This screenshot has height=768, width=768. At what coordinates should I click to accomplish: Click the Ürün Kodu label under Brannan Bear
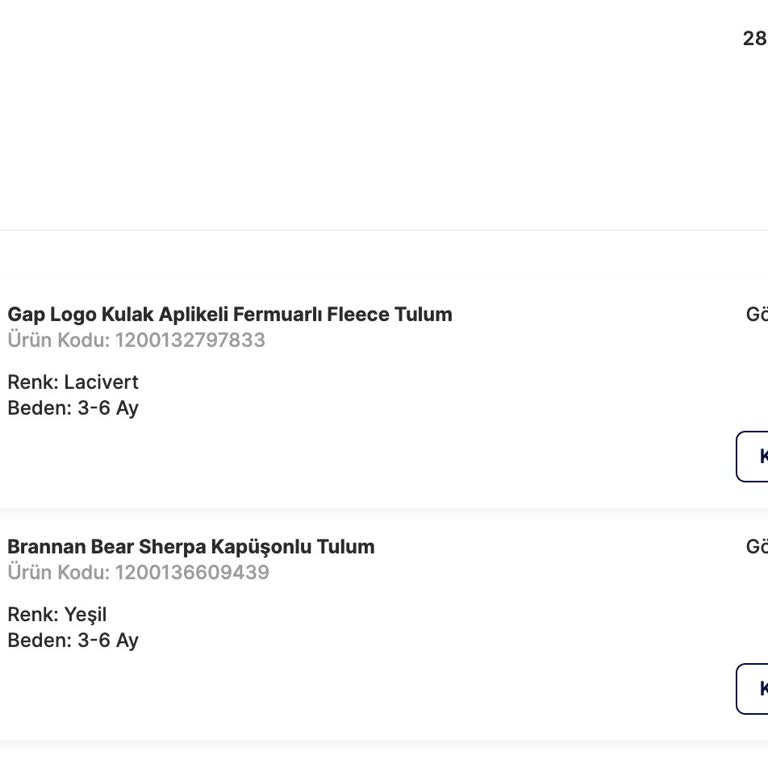tap(58, 573)
